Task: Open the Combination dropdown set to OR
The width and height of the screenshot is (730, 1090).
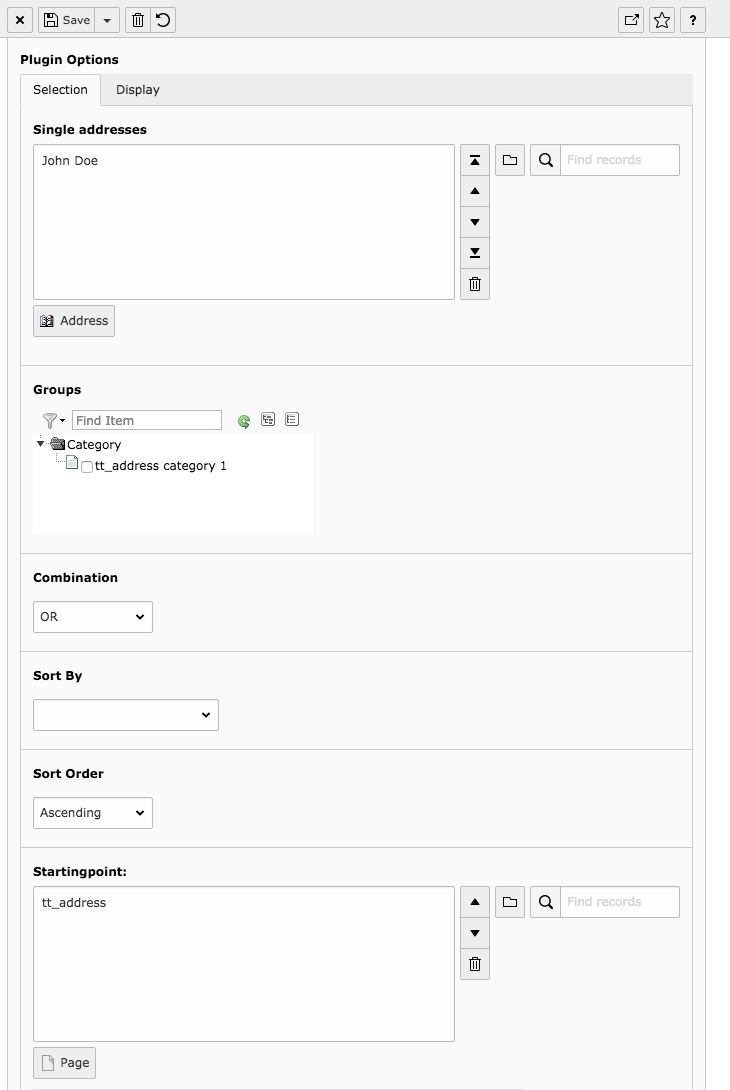Action: (x=92, y=617)
